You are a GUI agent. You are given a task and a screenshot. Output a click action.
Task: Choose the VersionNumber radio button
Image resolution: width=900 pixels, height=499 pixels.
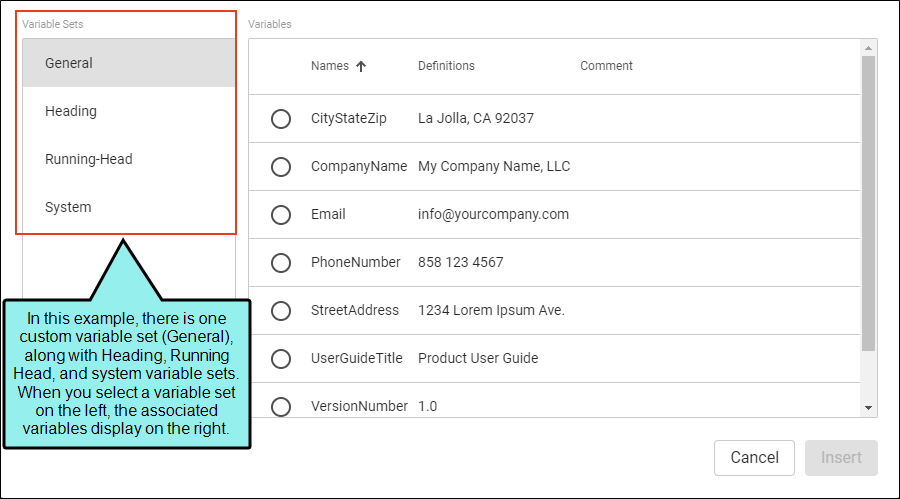[281, 406]
